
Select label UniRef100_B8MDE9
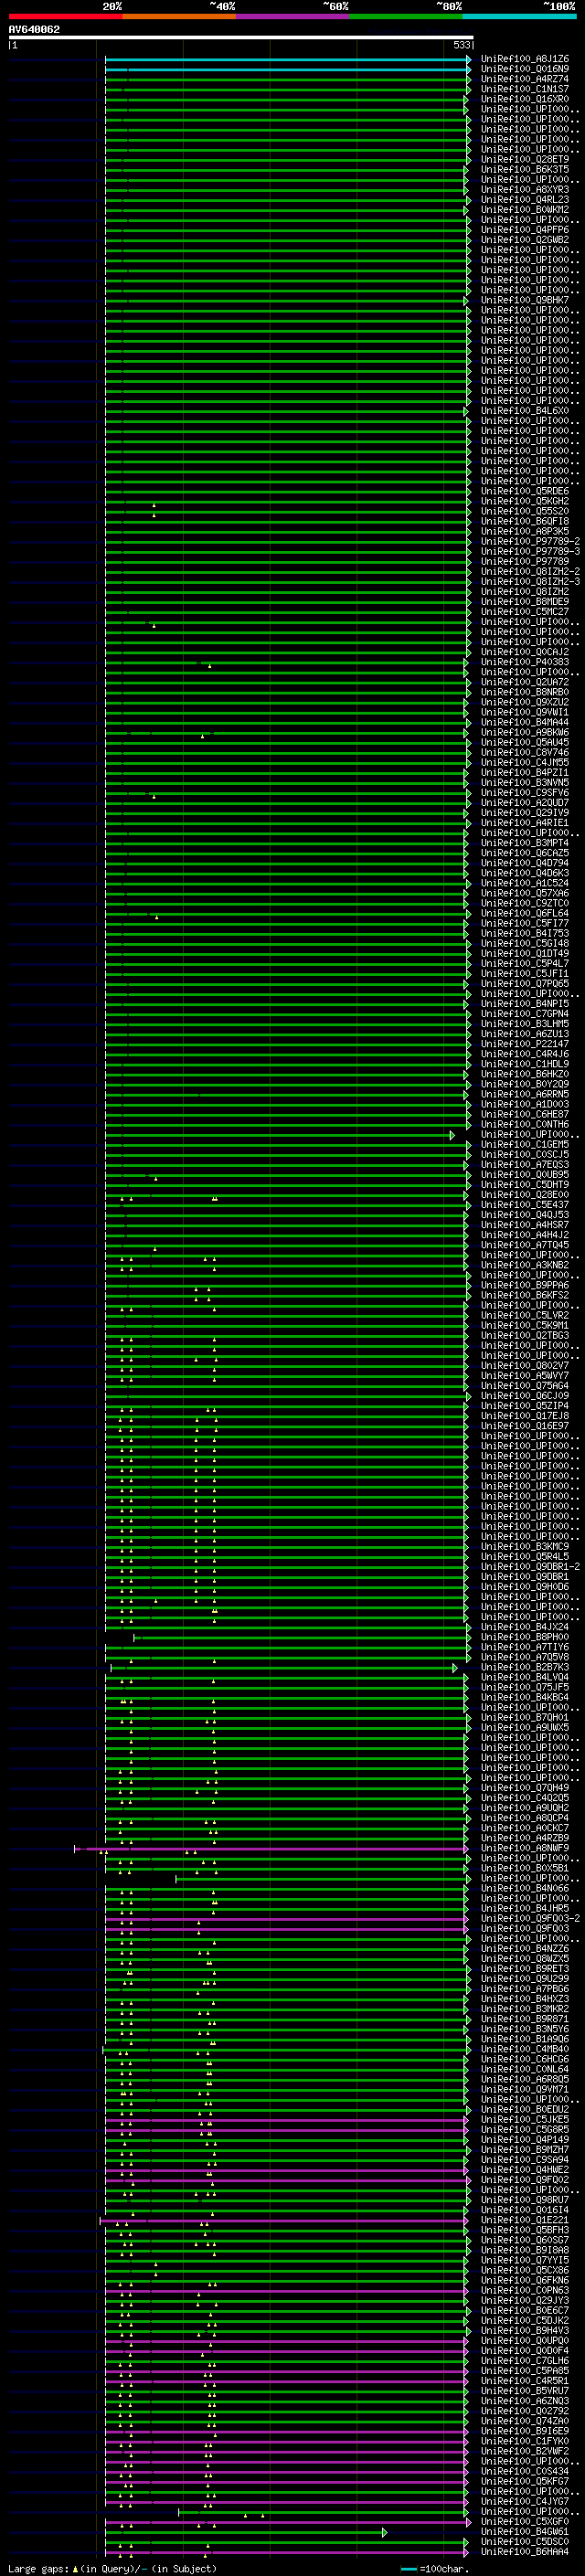(525, 602)
